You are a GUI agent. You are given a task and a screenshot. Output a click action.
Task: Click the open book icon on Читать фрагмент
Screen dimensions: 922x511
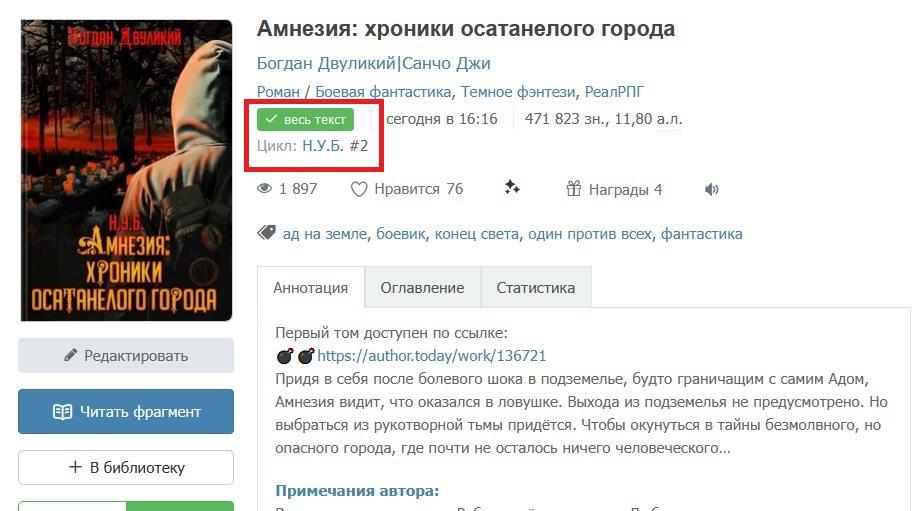click(x=62, y=412)
